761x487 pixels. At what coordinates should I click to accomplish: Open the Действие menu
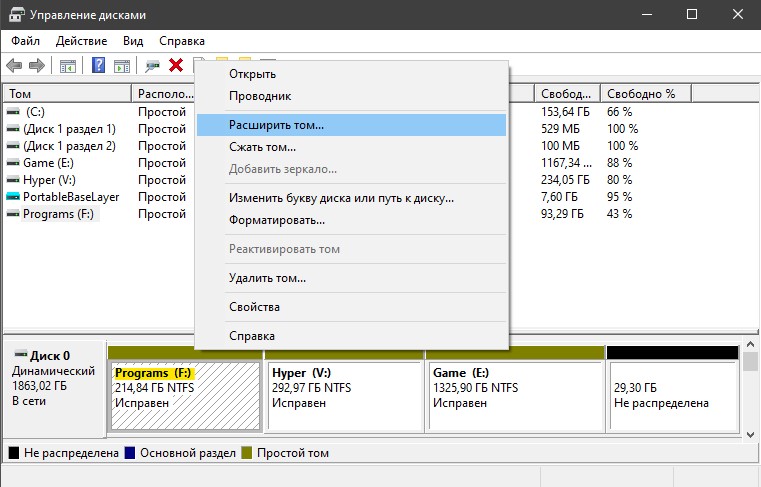[81, 41]
